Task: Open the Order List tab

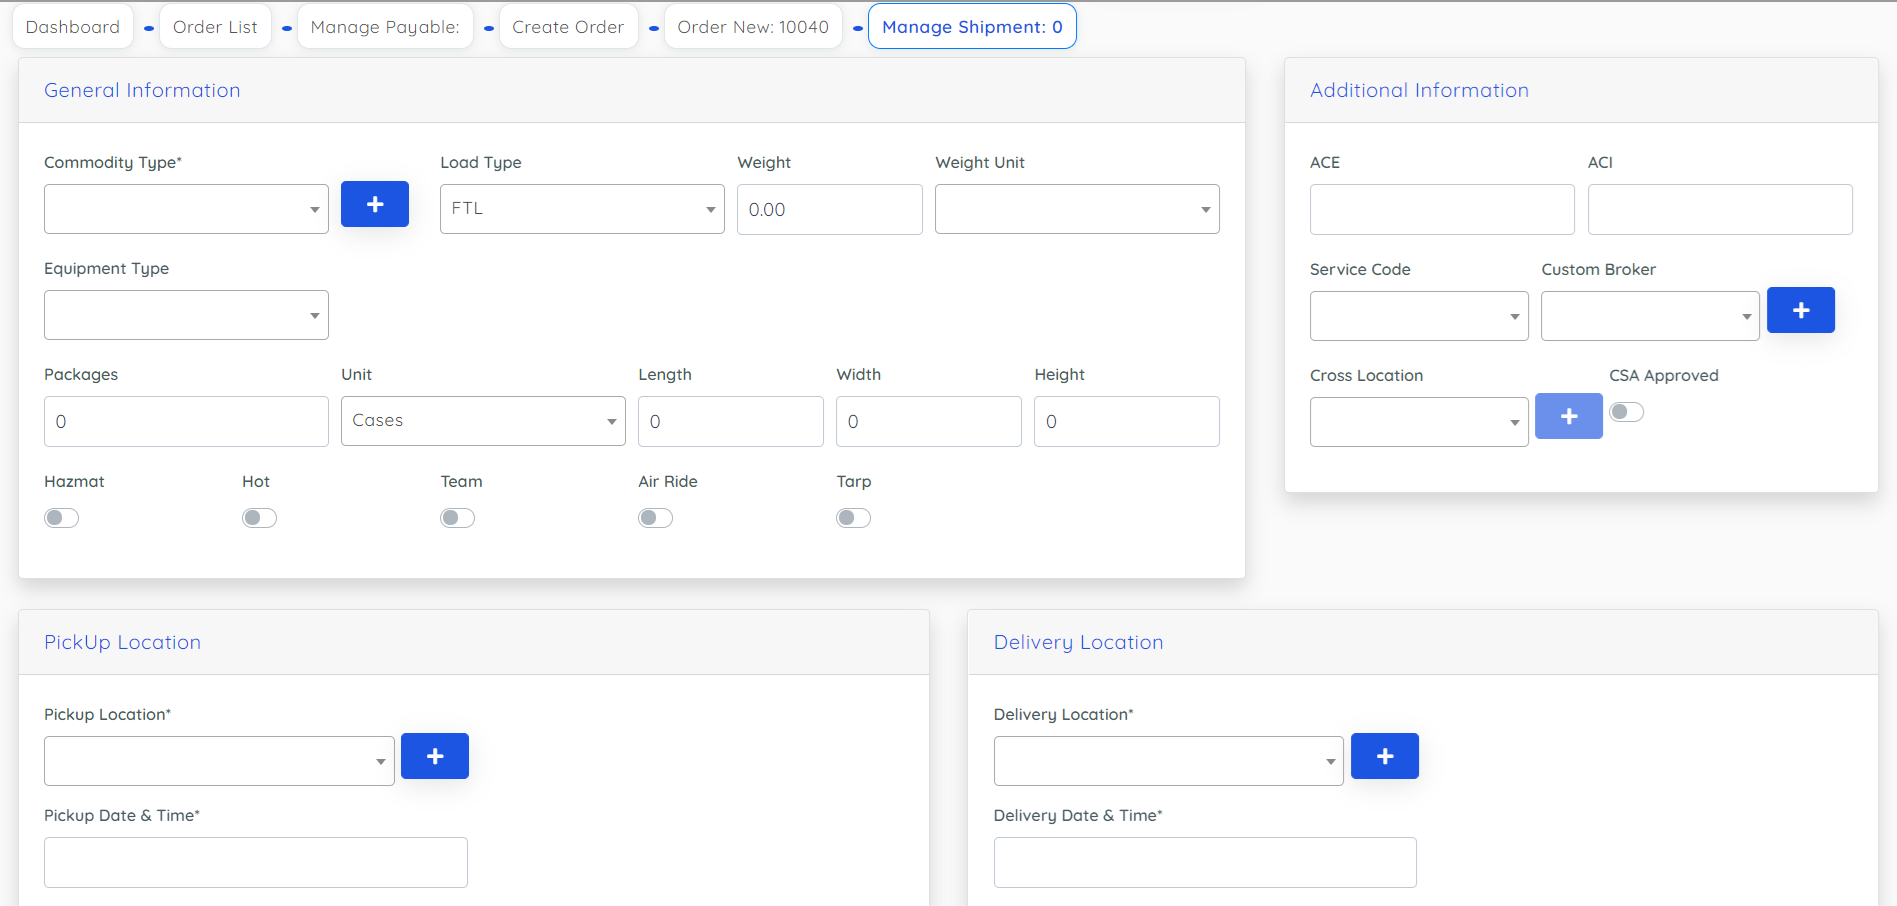Action: point(215,27)
